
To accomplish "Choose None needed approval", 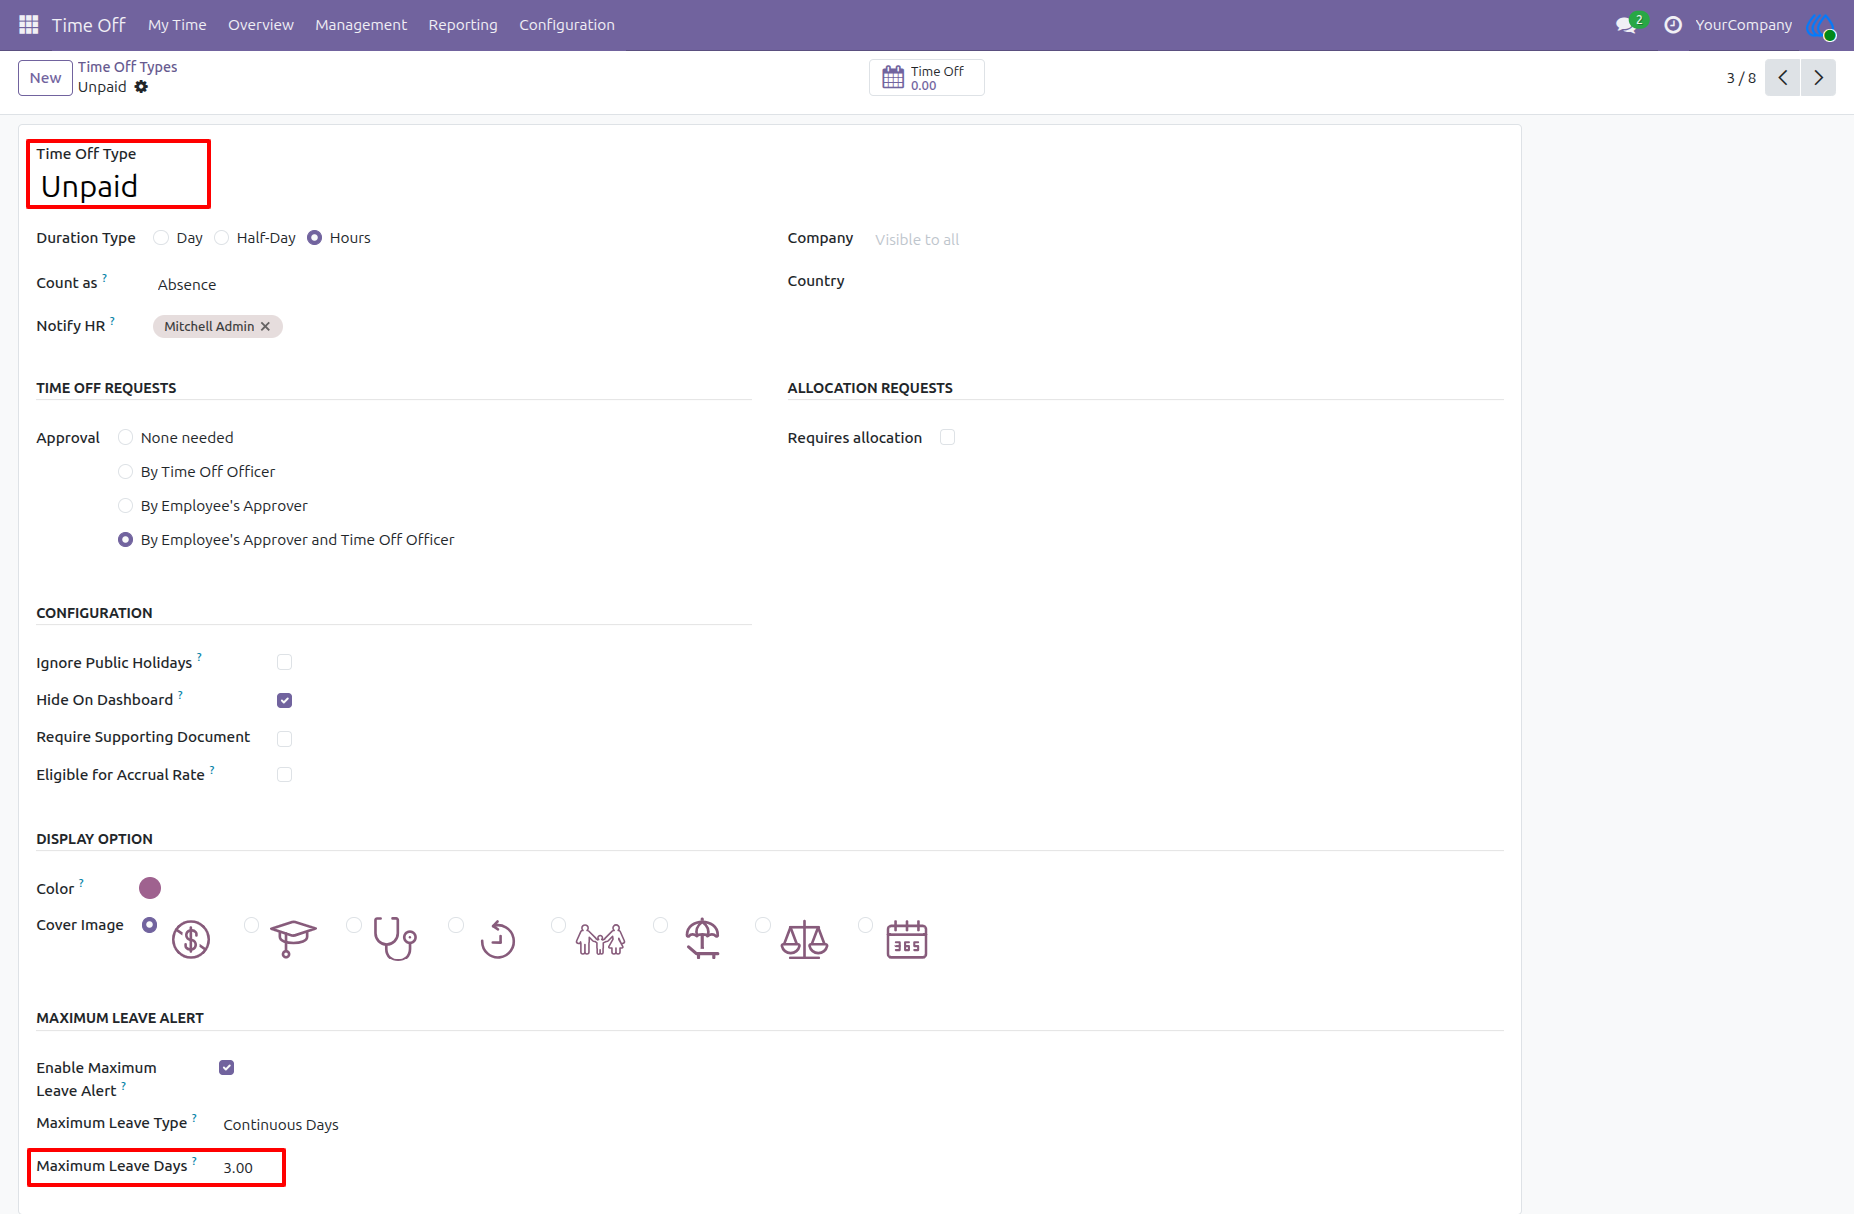I will pyautogui.click(x=125, y=438).
